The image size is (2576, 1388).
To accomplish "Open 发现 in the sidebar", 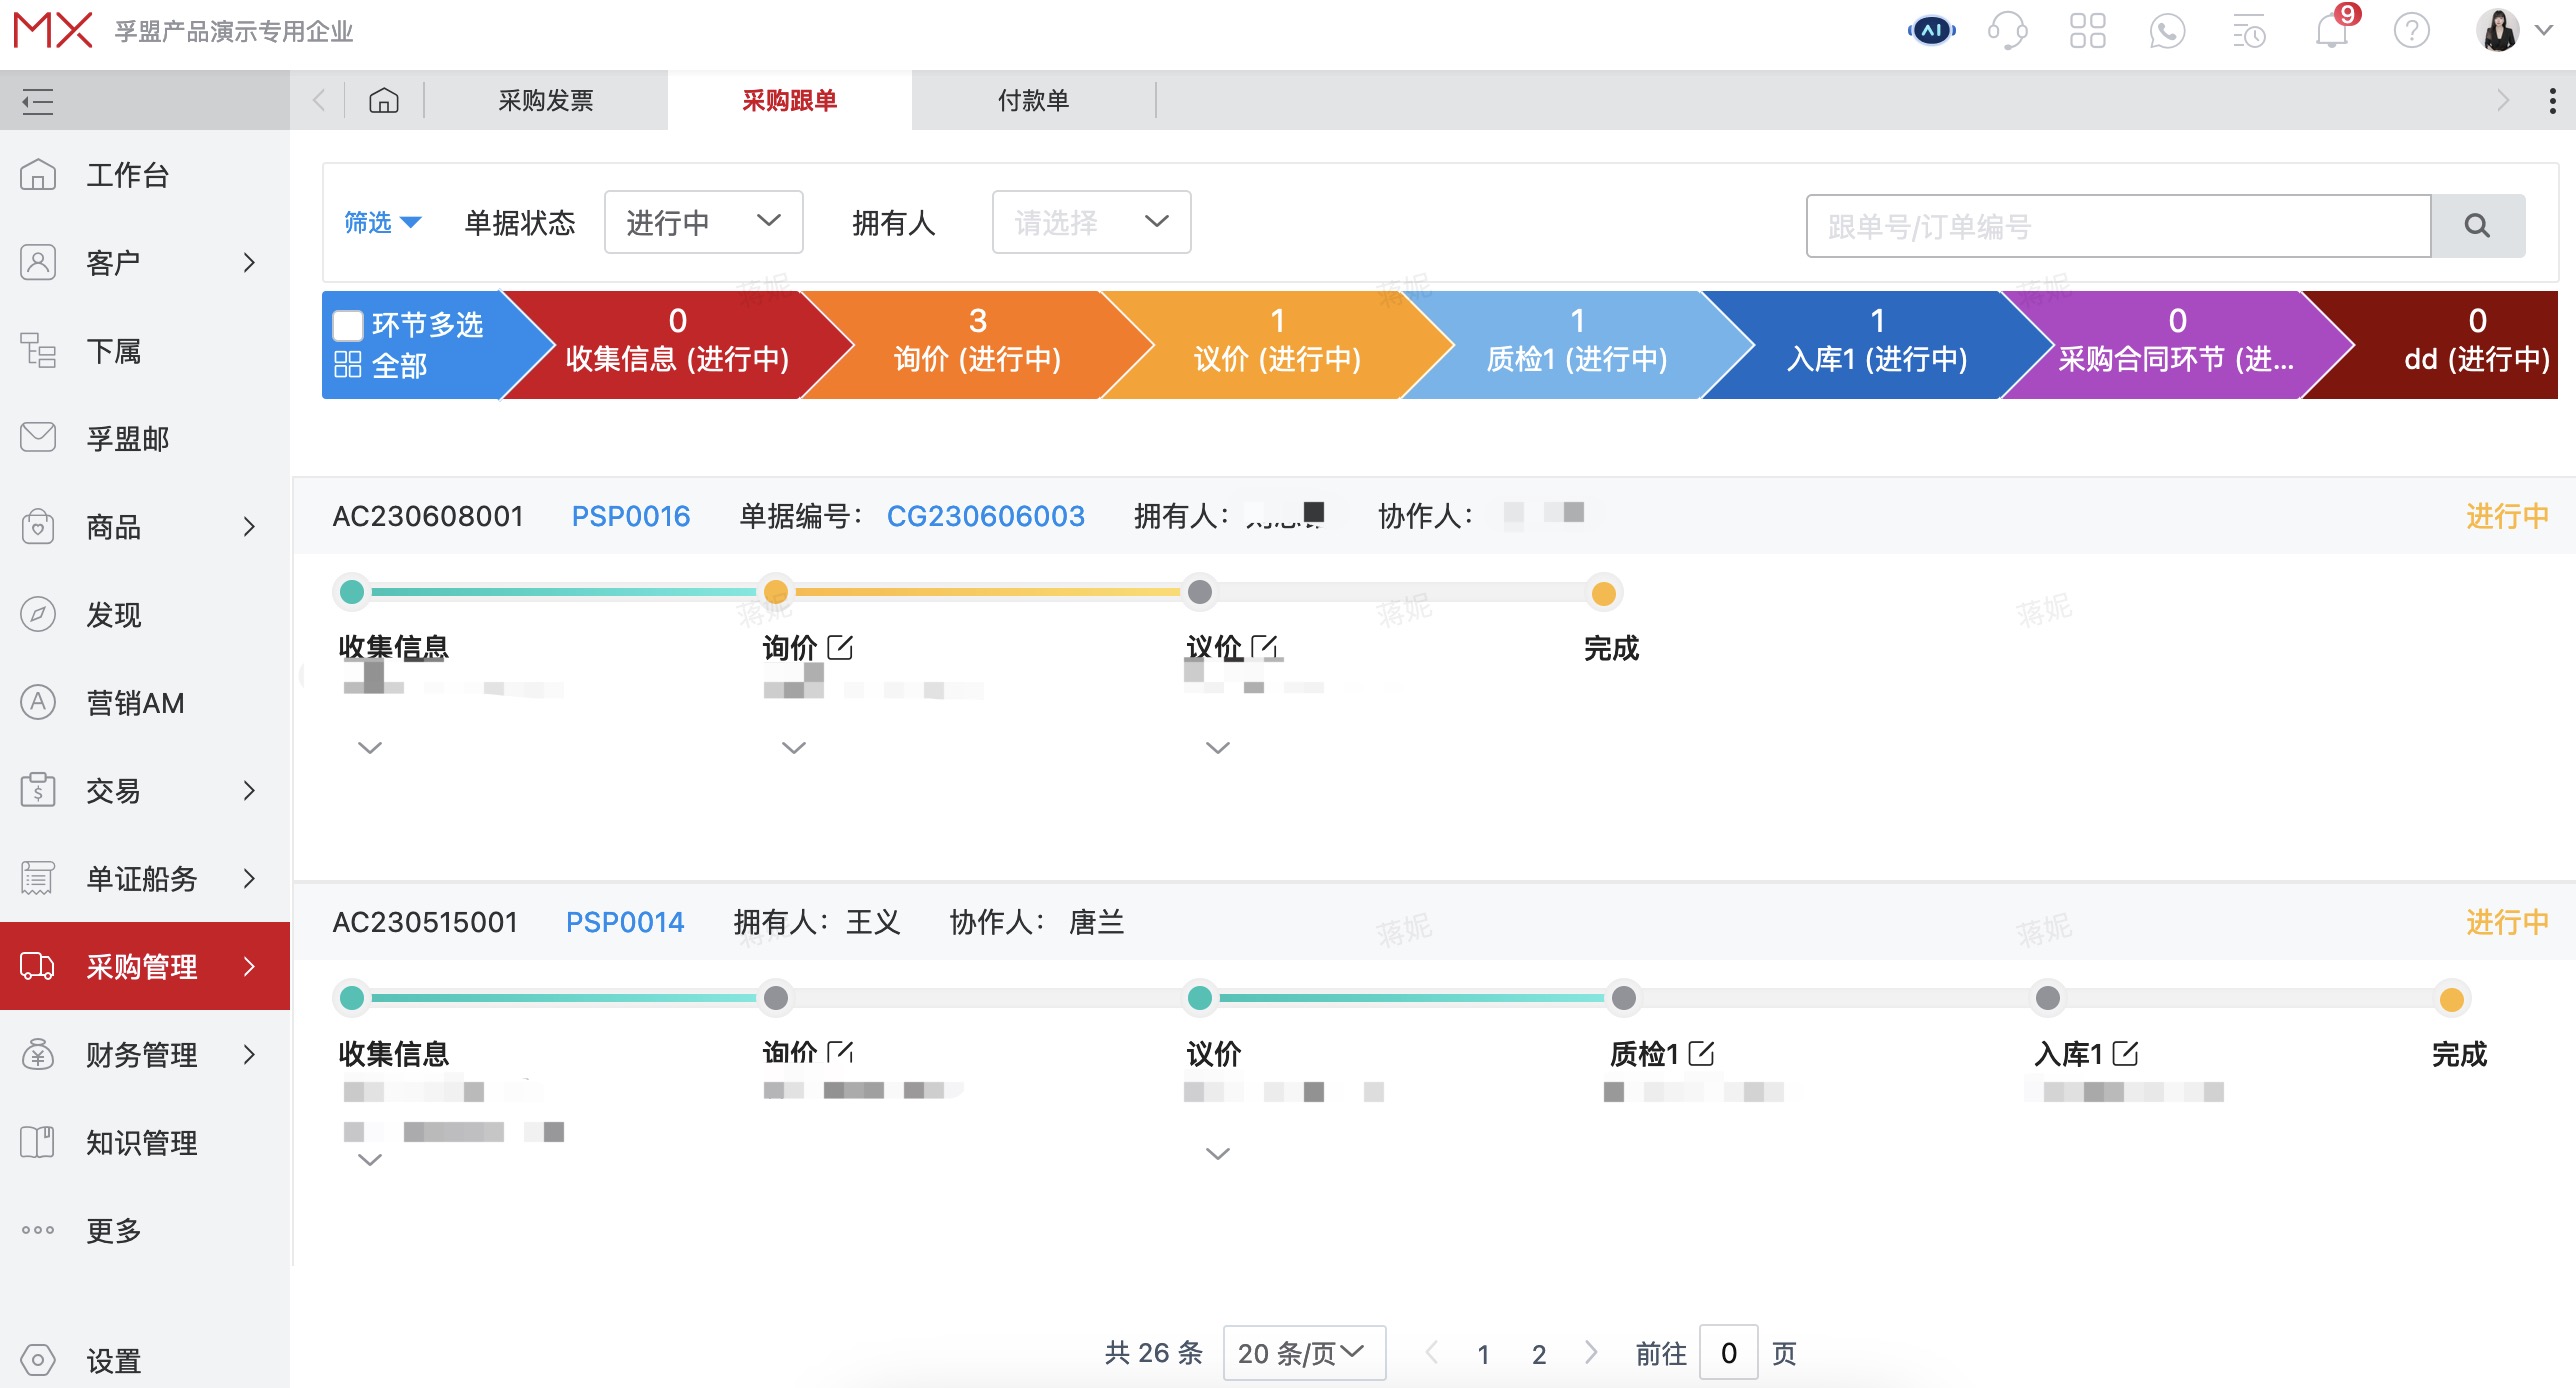I will point(113,614).
